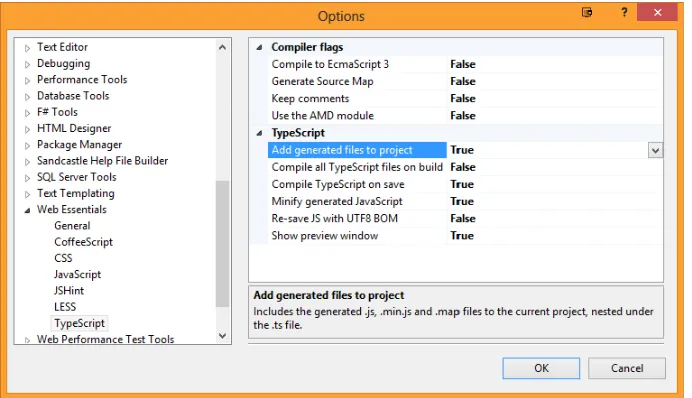
Task: Collapse the TypeScript property section
Action: [260, 133]
